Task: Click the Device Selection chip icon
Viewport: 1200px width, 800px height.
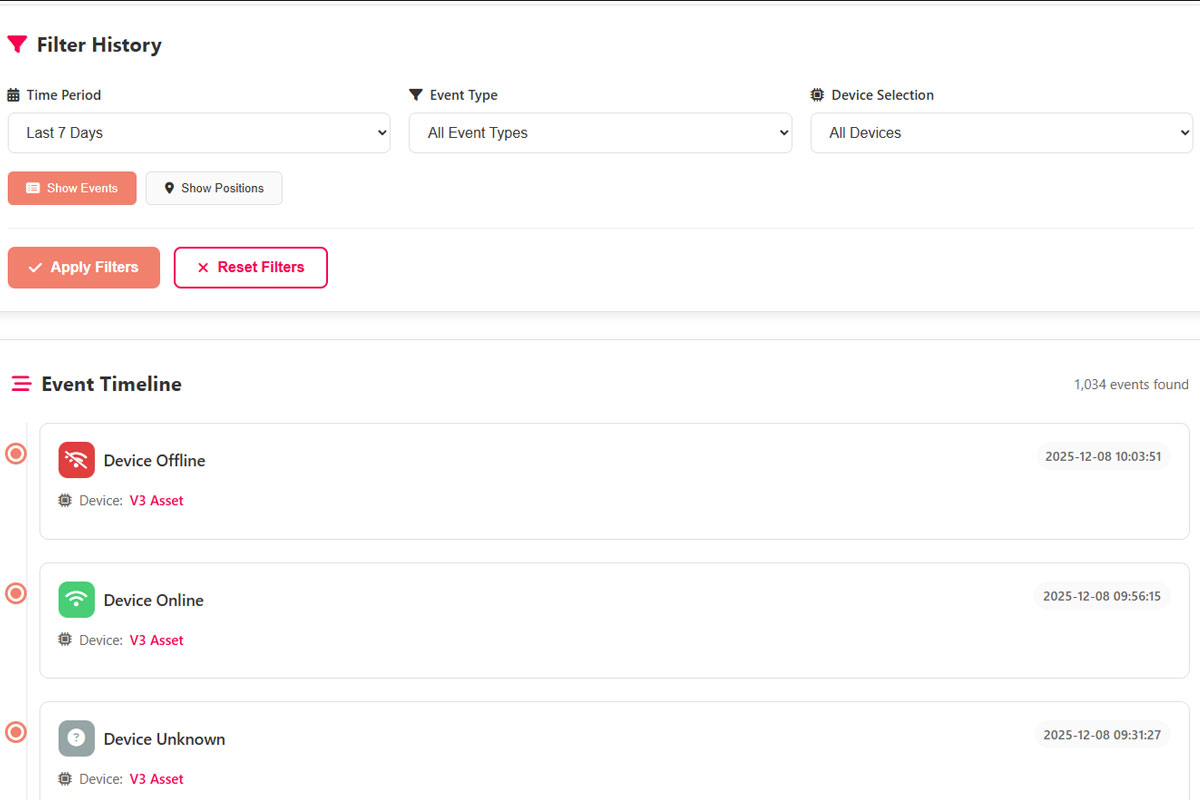Action: coord(817,95)
